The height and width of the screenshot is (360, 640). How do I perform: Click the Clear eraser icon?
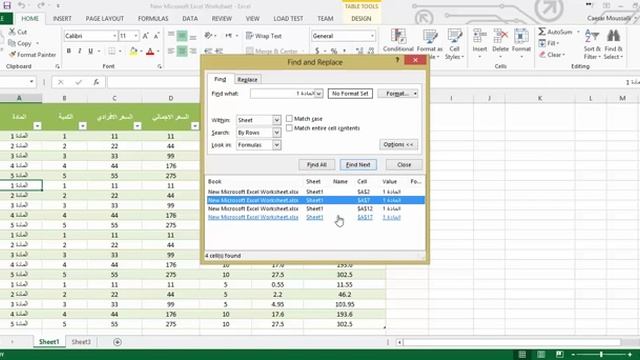pos(542,54)
